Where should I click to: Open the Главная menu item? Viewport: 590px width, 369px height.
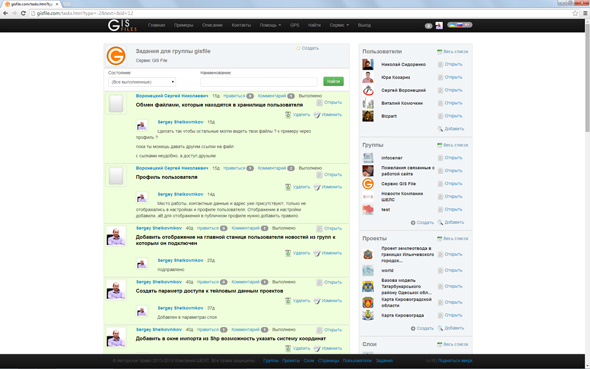click(157, 25)
